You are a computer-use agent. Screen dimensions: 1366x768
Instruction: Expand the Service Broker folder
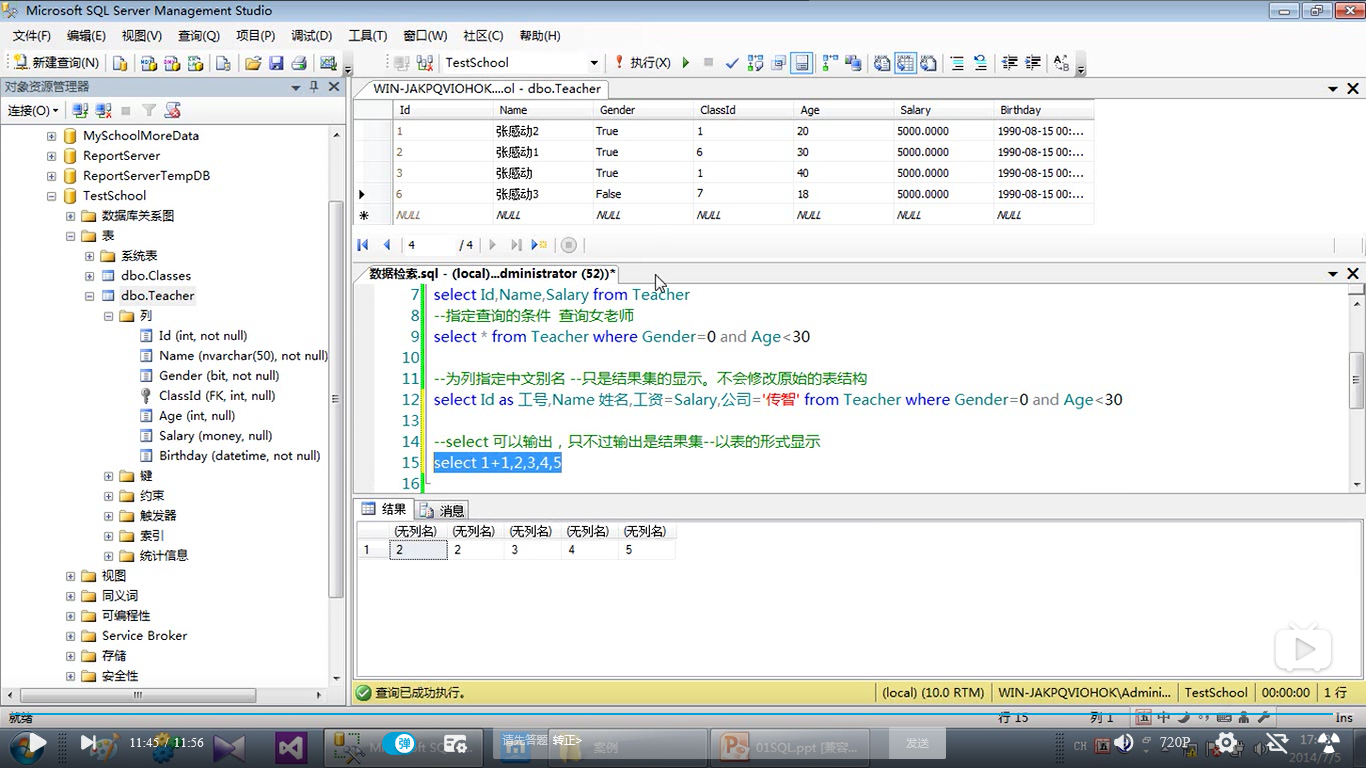[70, 636]
